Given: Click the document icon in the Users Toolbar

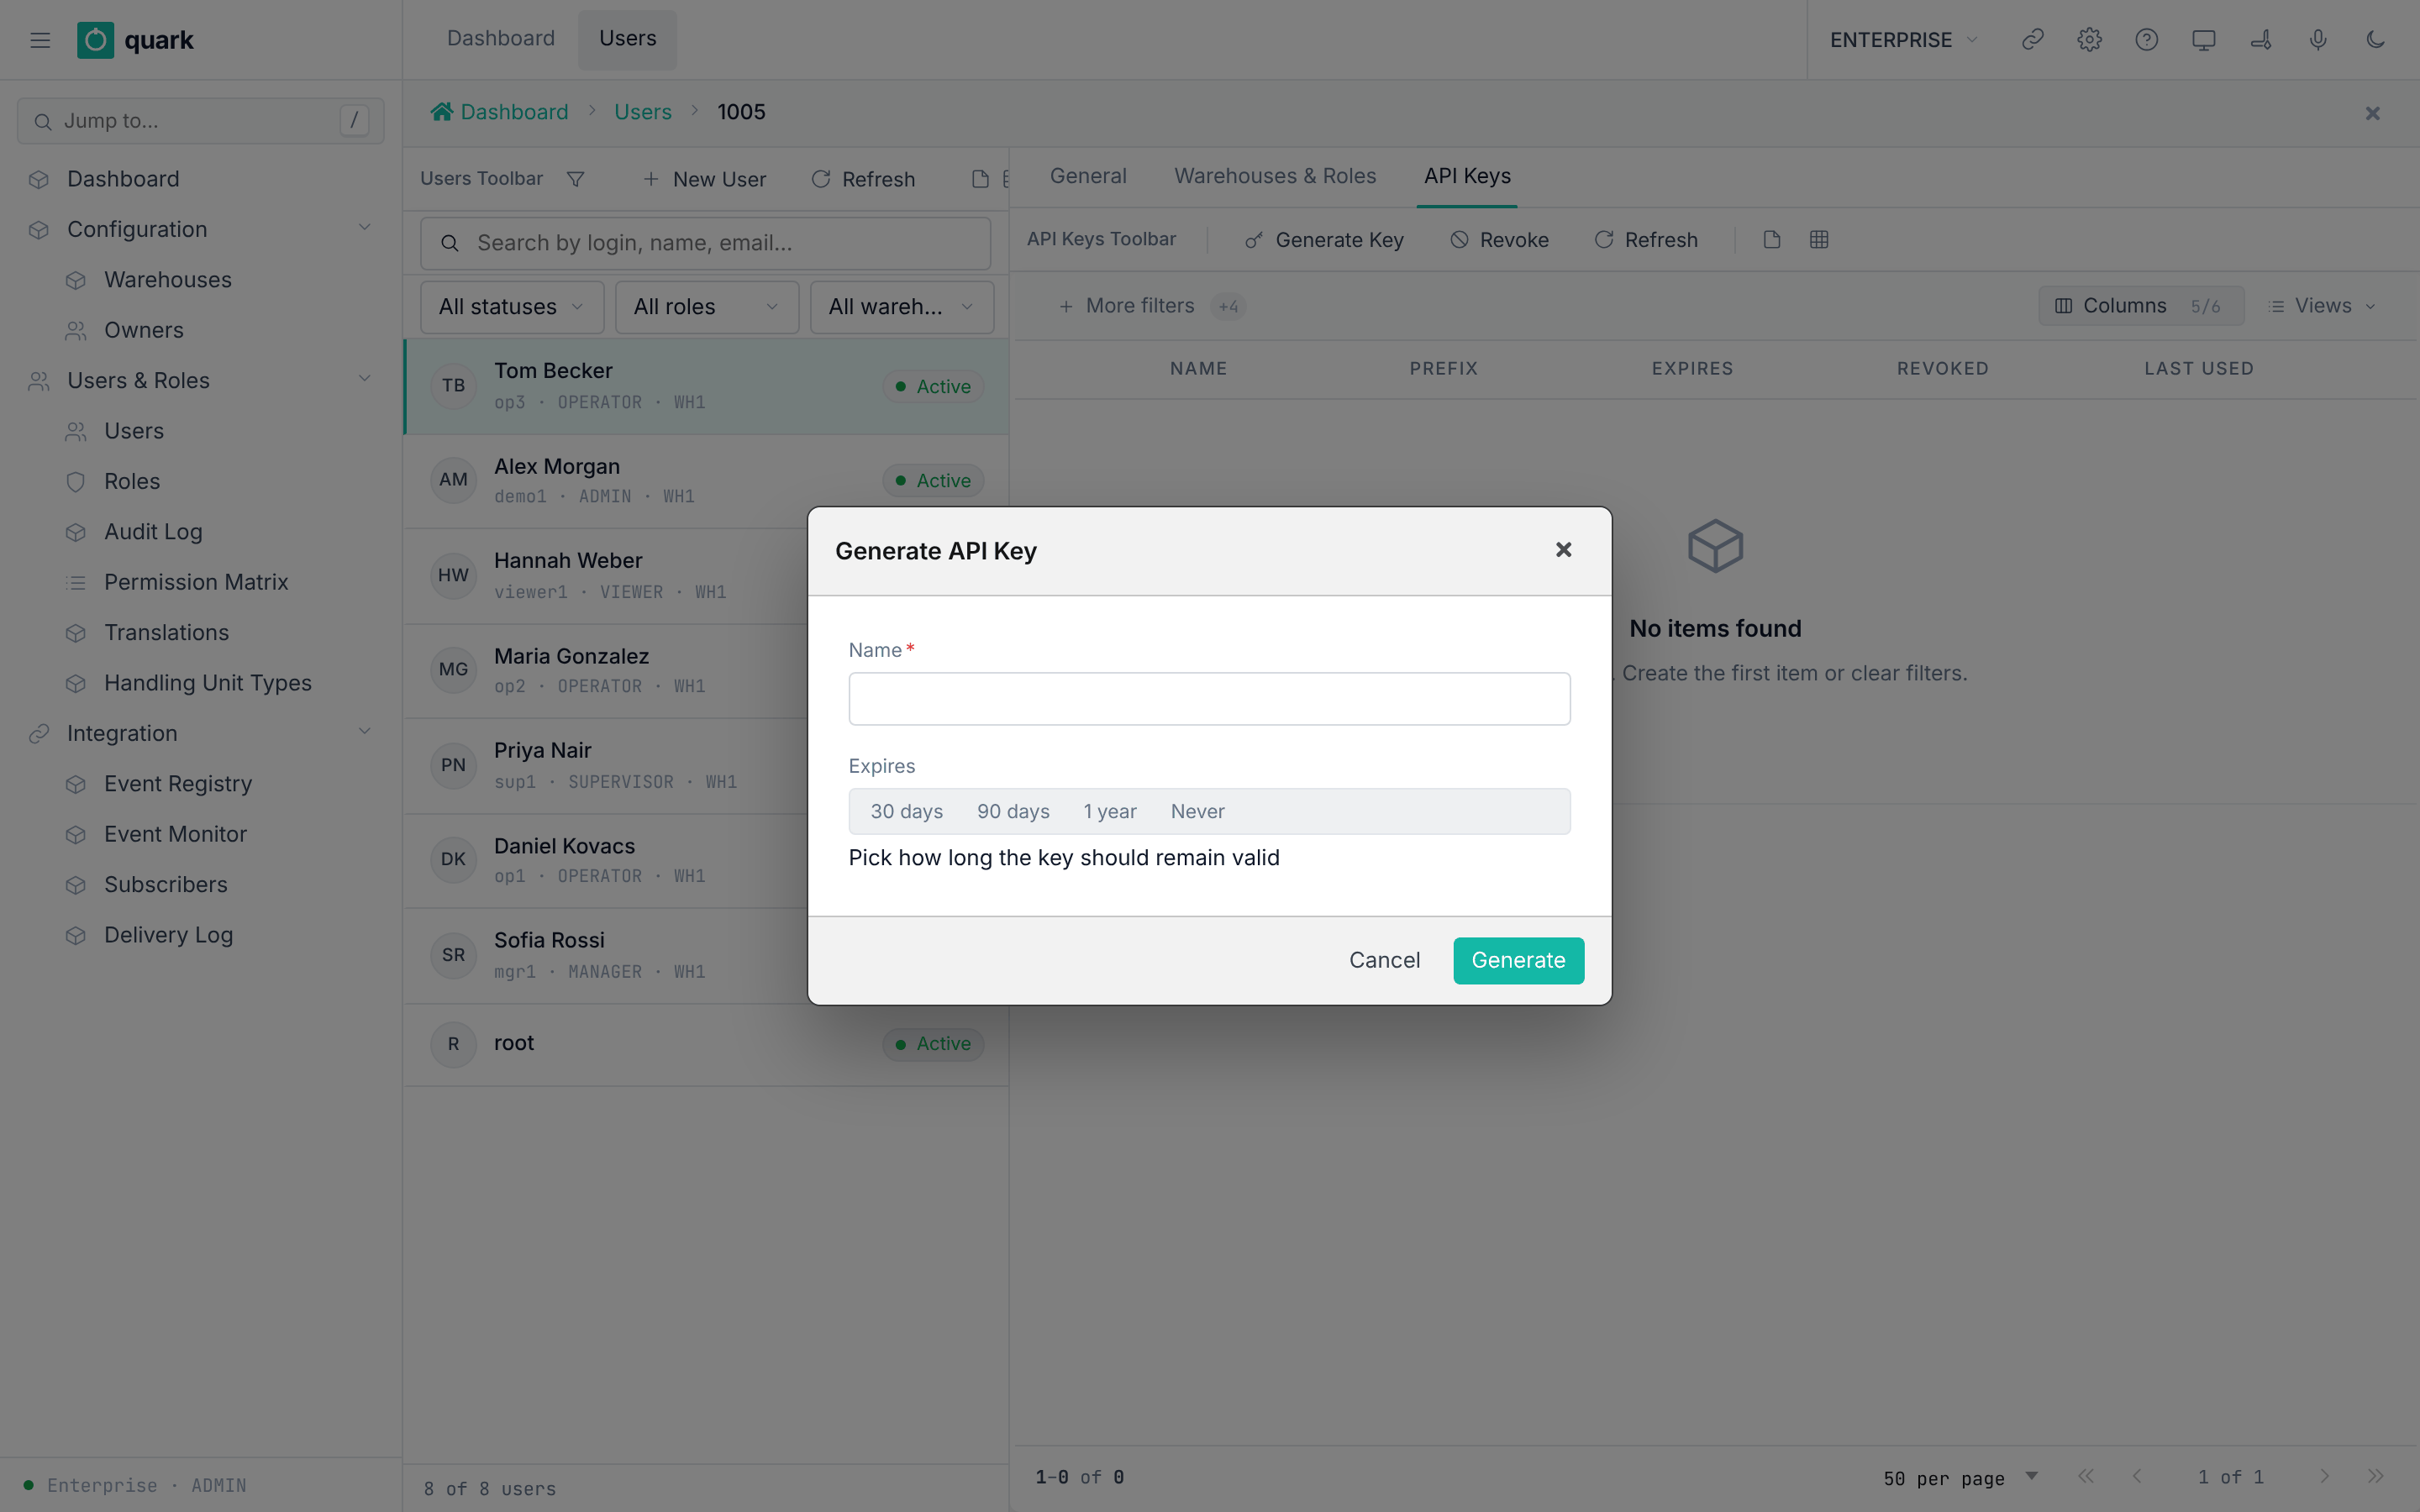Looking at the screenshot, I should (x=980, y=179).
